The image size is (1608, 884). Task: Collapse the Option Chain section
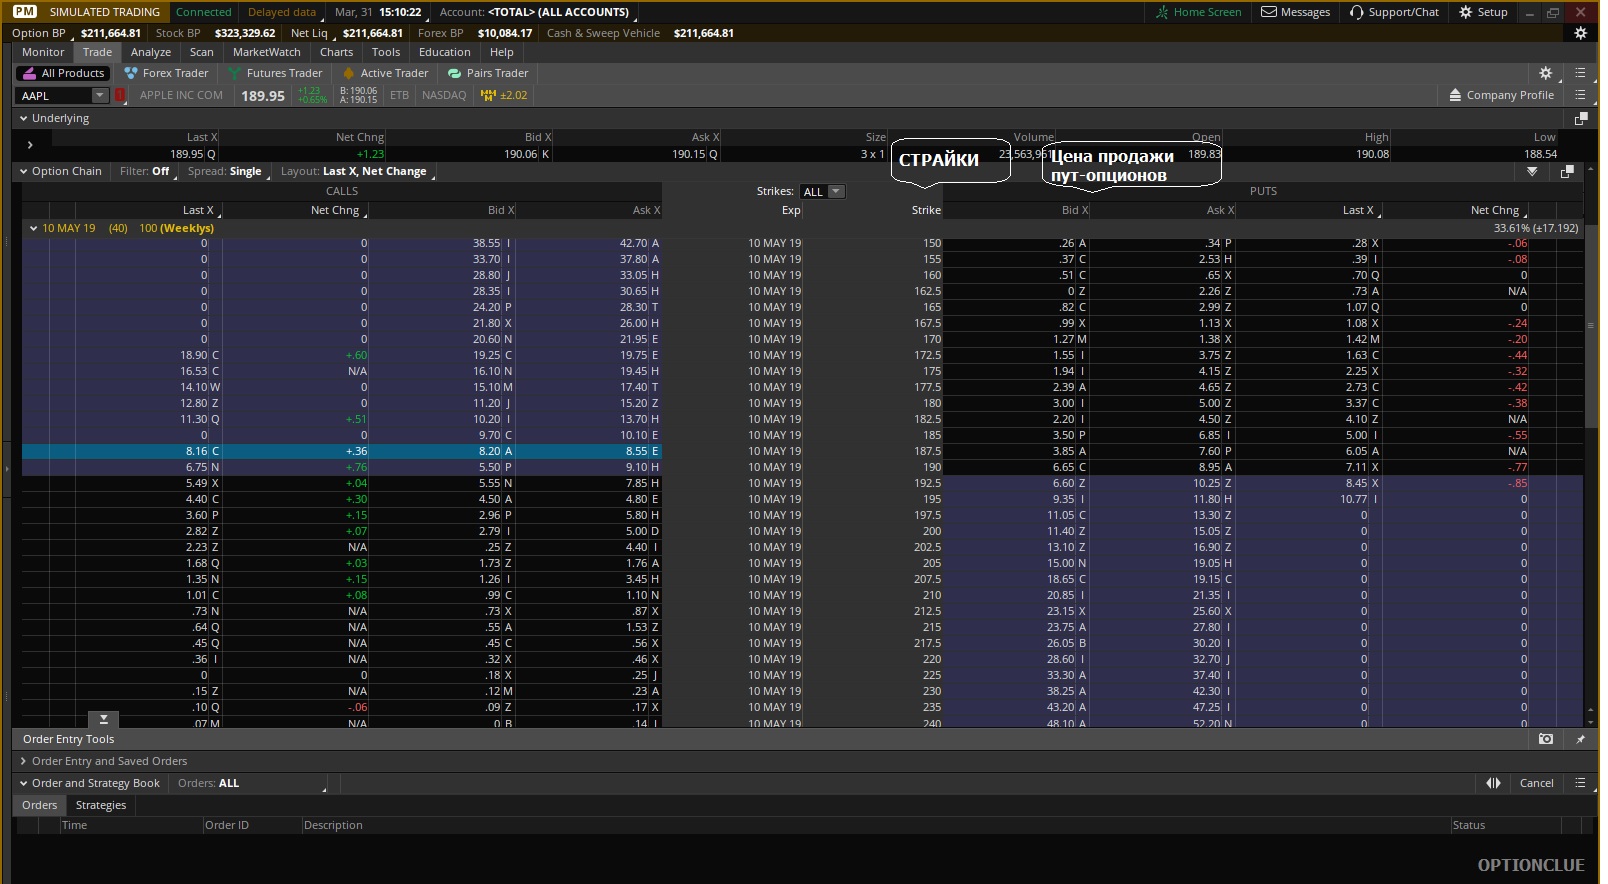pyautogui.click(x=23, y=171)
